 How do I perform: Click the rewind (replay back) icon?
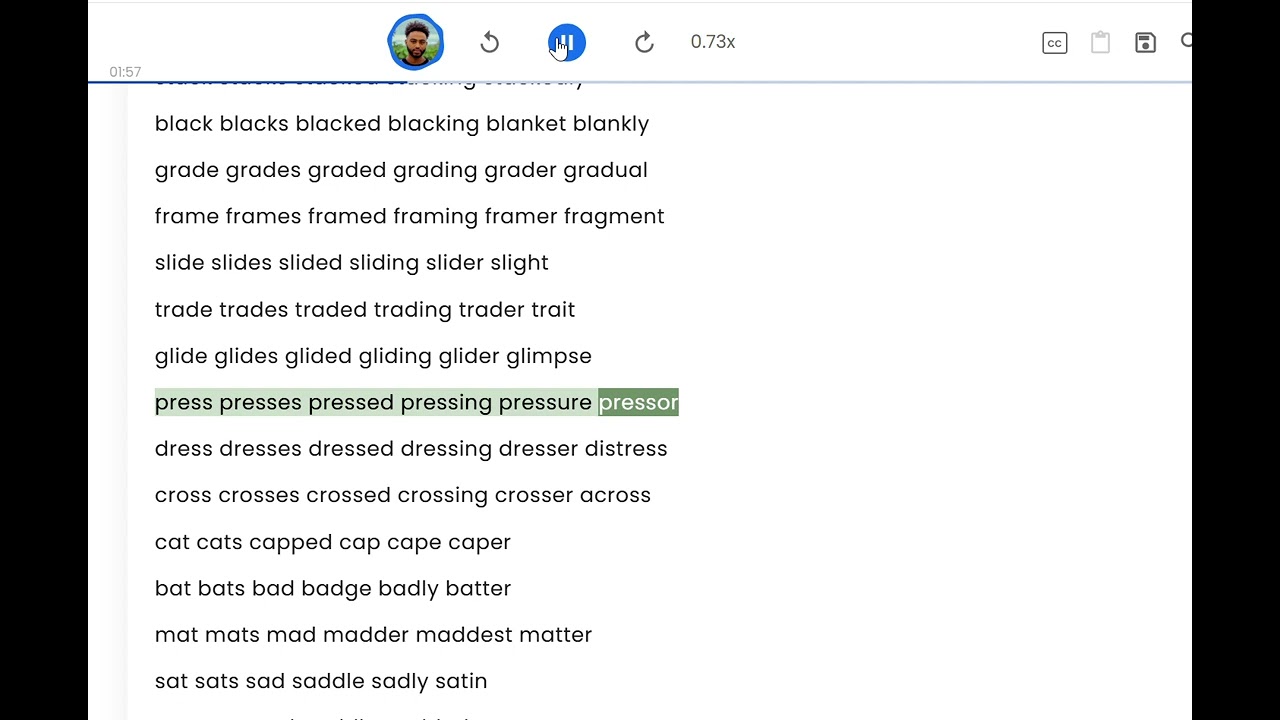click(x=489, y=42)
